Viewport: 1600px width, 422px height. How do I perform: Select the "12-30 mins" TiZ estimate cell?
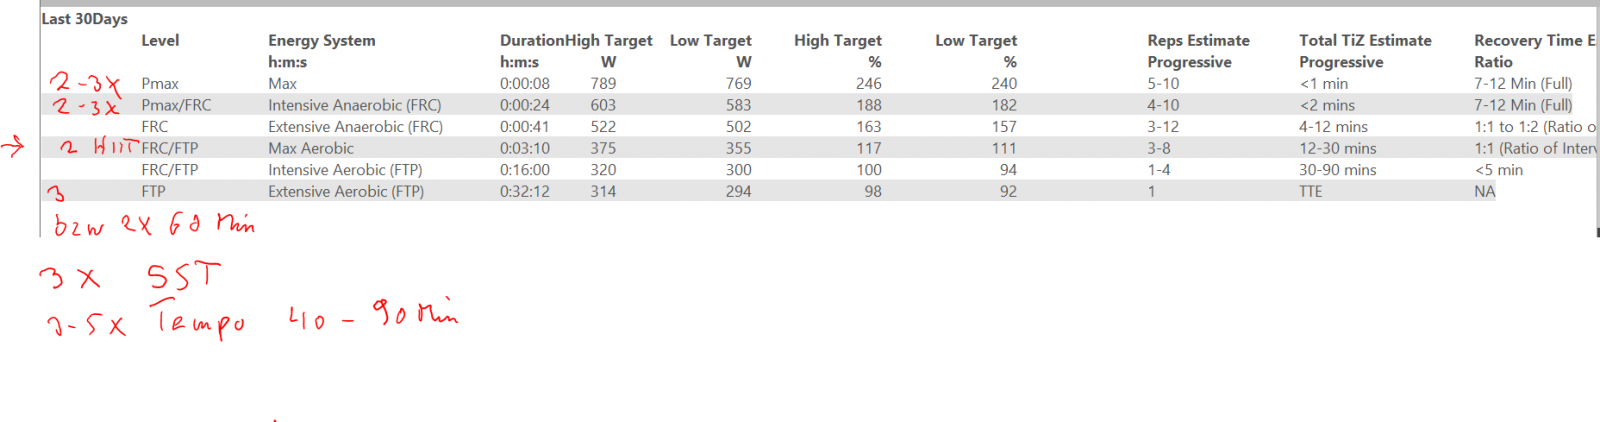point(1337,148)
